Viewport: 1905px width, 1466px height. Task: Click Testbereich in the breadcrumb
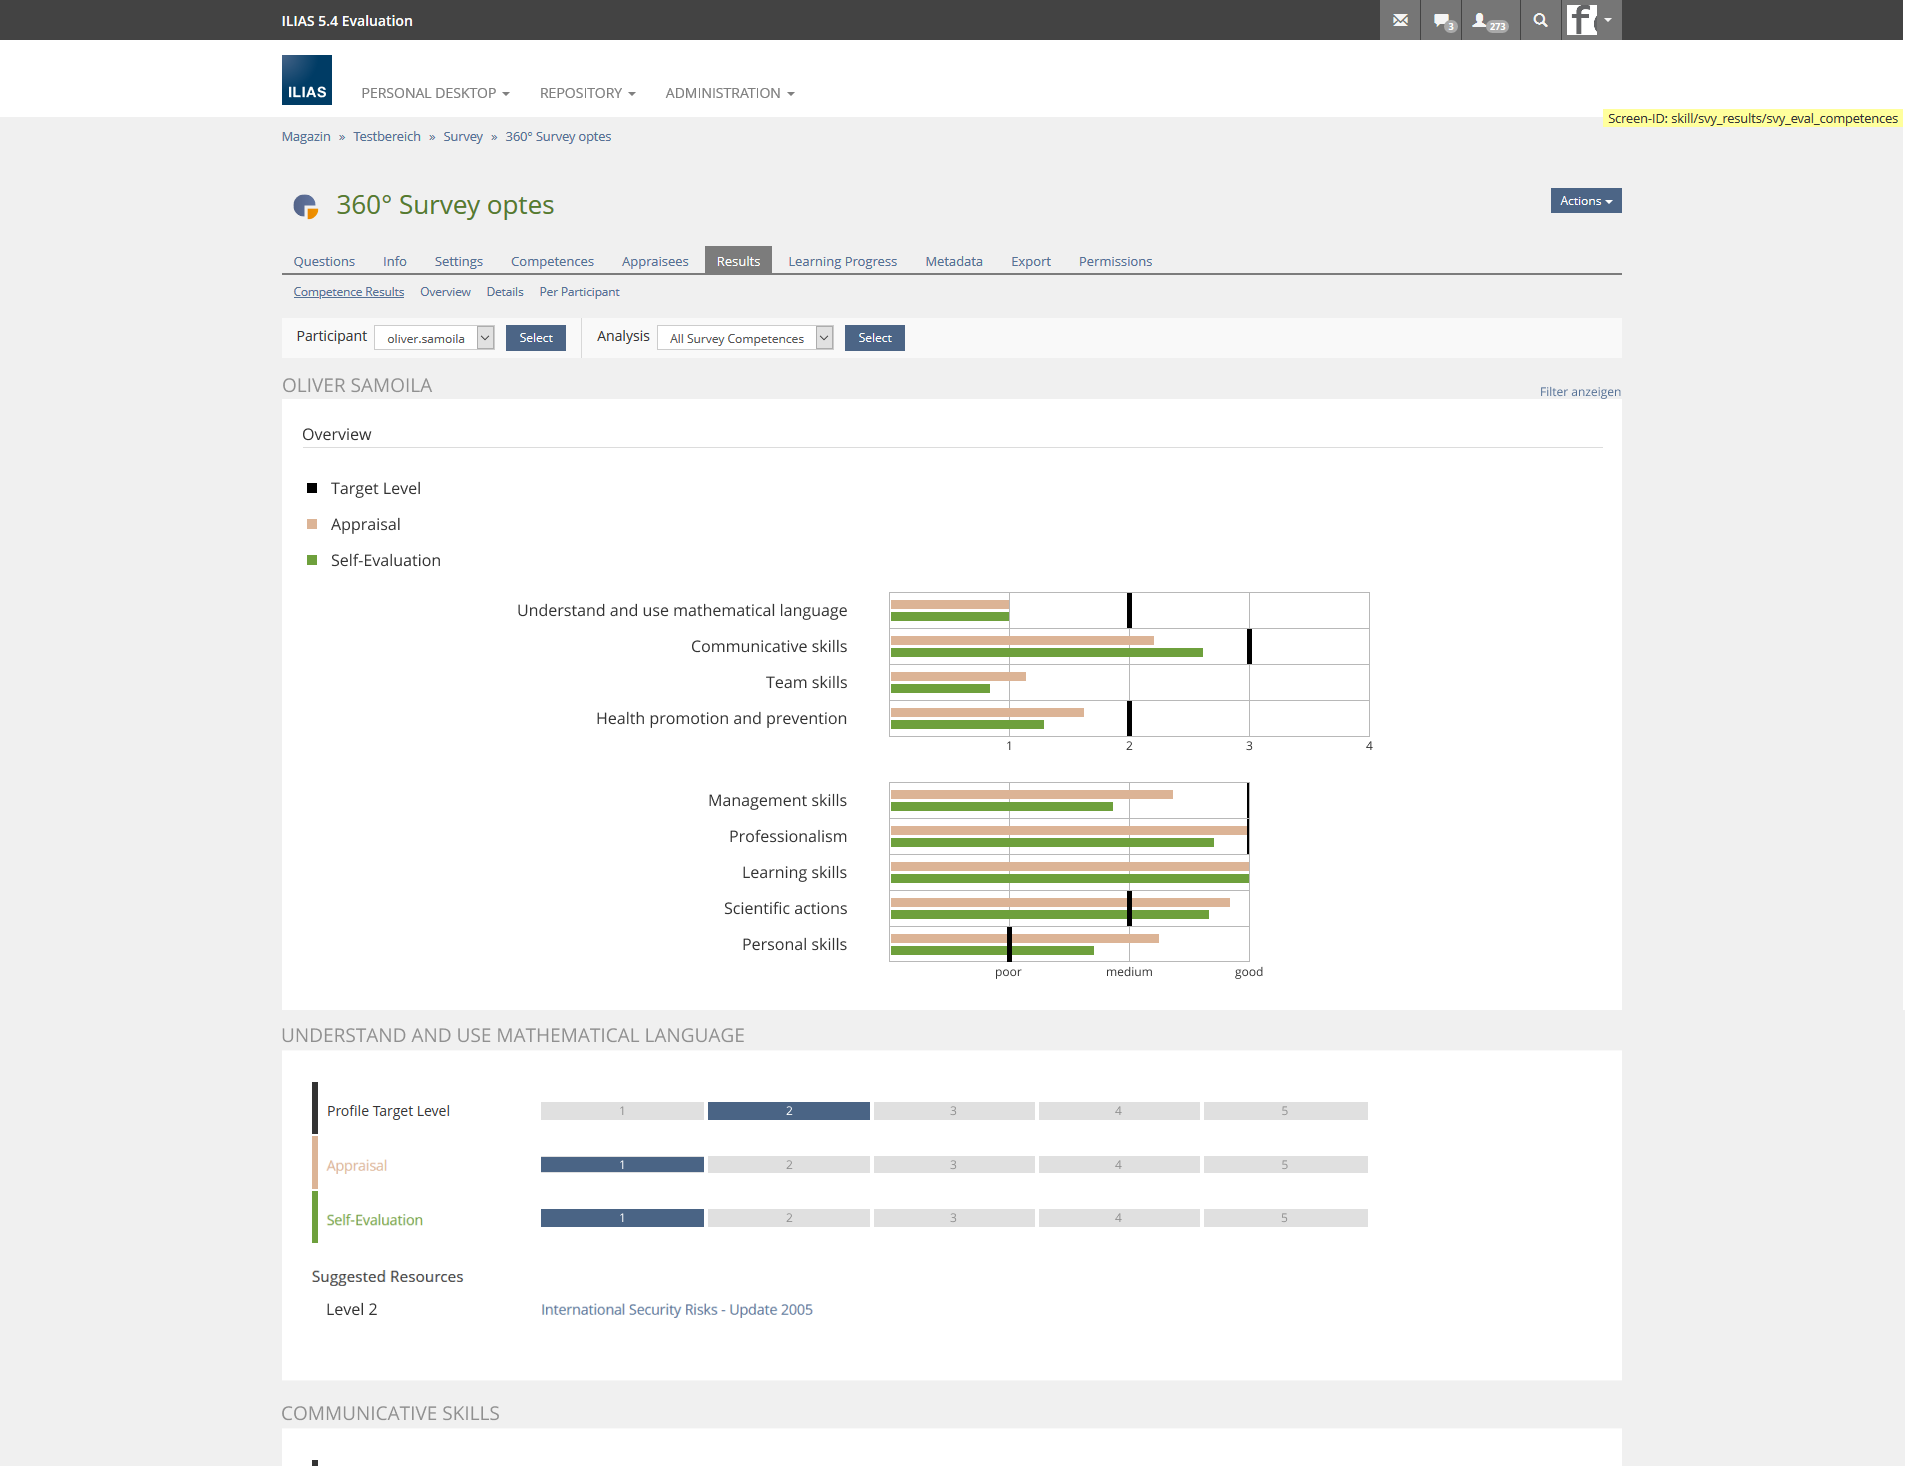386,137
